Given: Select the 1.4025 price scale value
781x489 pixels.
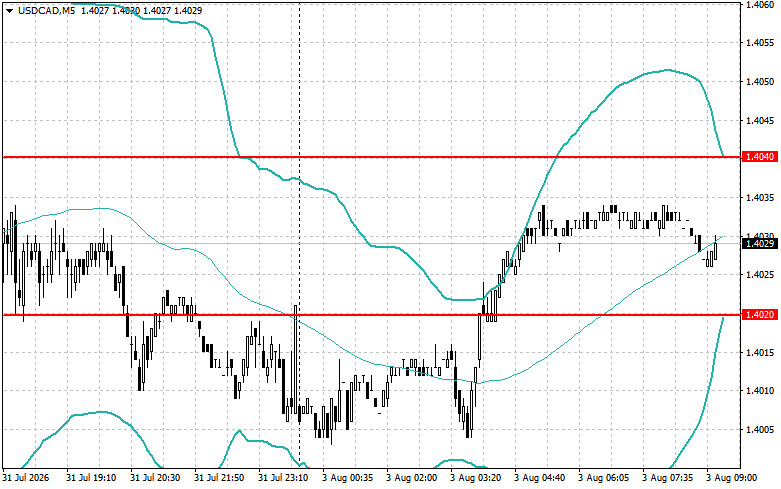Looking at the screenshot, I should click(x=760, y=275).
